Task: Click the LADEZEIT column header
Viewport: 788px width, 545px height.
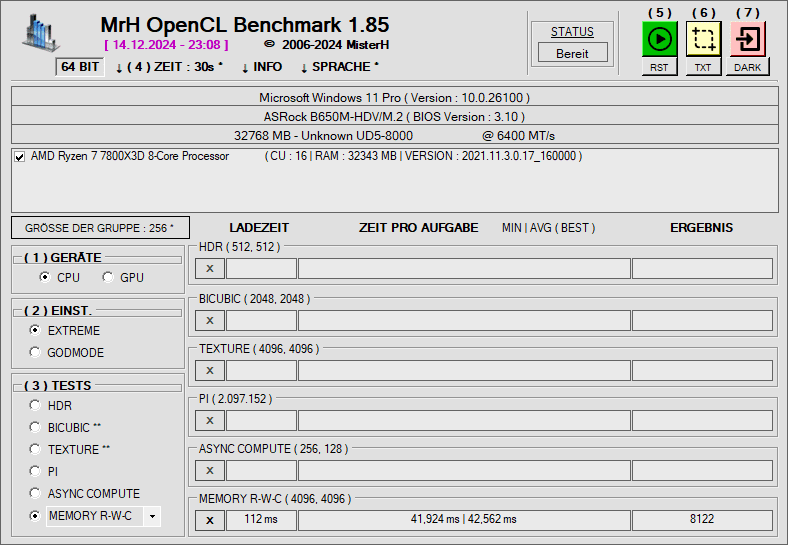Action: [259, 228]
